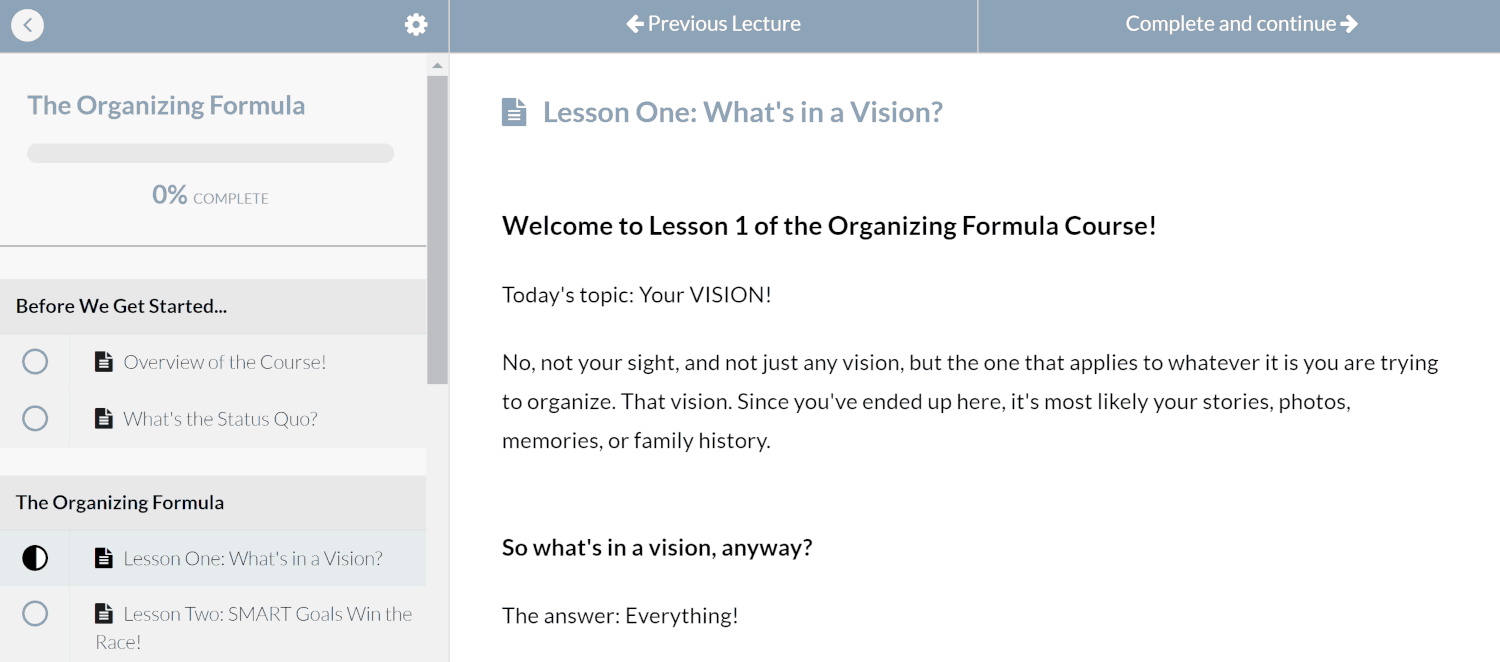This screenshot has width=1500, height=662.
Task: Click the left arrow on Previous Lecture
Action: tap(635, 23)
